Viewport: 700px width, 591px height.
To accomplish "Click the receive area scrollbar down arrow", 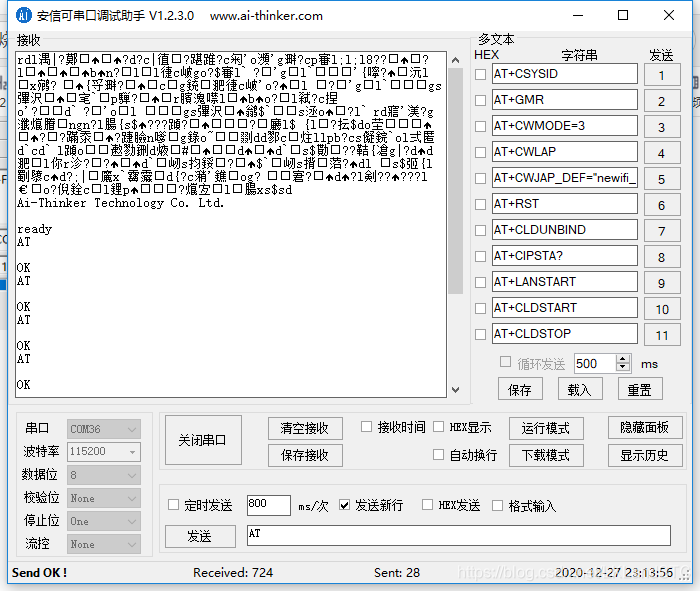I will [455, 390].
